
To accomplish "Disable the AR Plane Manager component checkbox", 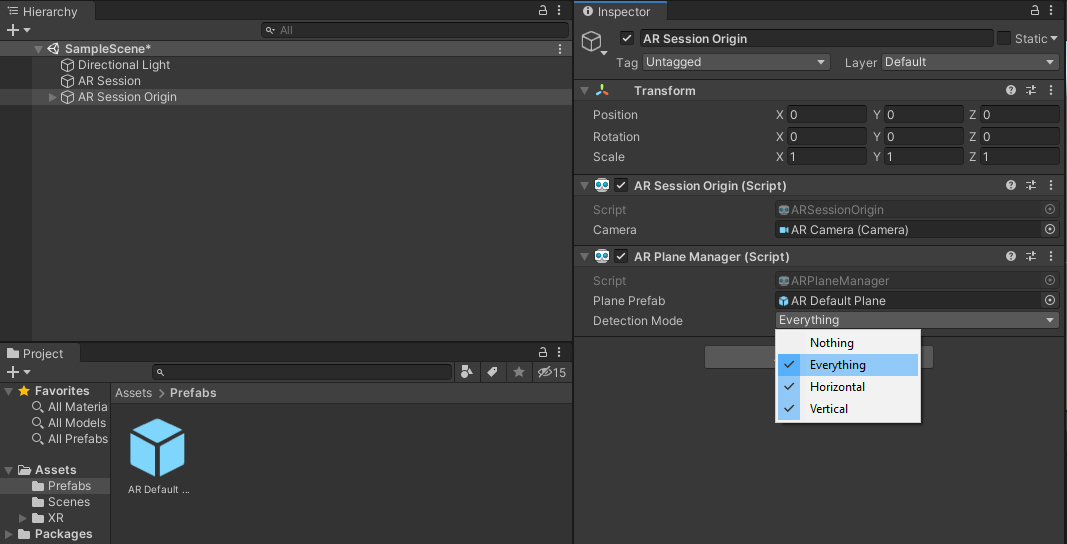I will pyautogui.click(x=621, y=257).
